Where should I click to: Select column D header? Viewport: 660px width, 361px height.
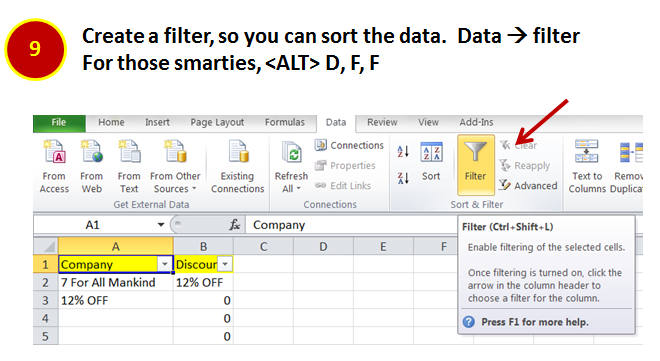[x=323, y=246]
